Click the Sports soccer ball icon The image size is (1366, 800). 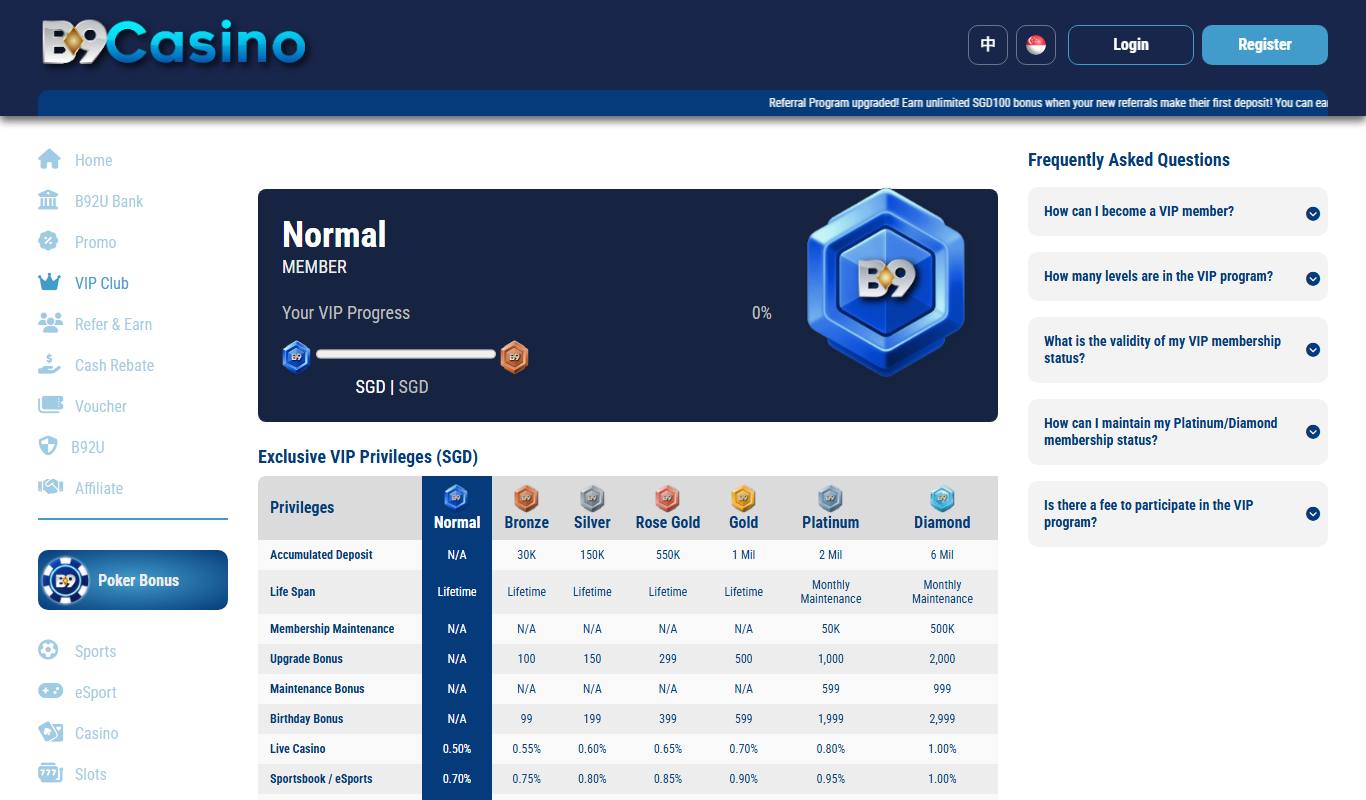coord(48,650)
